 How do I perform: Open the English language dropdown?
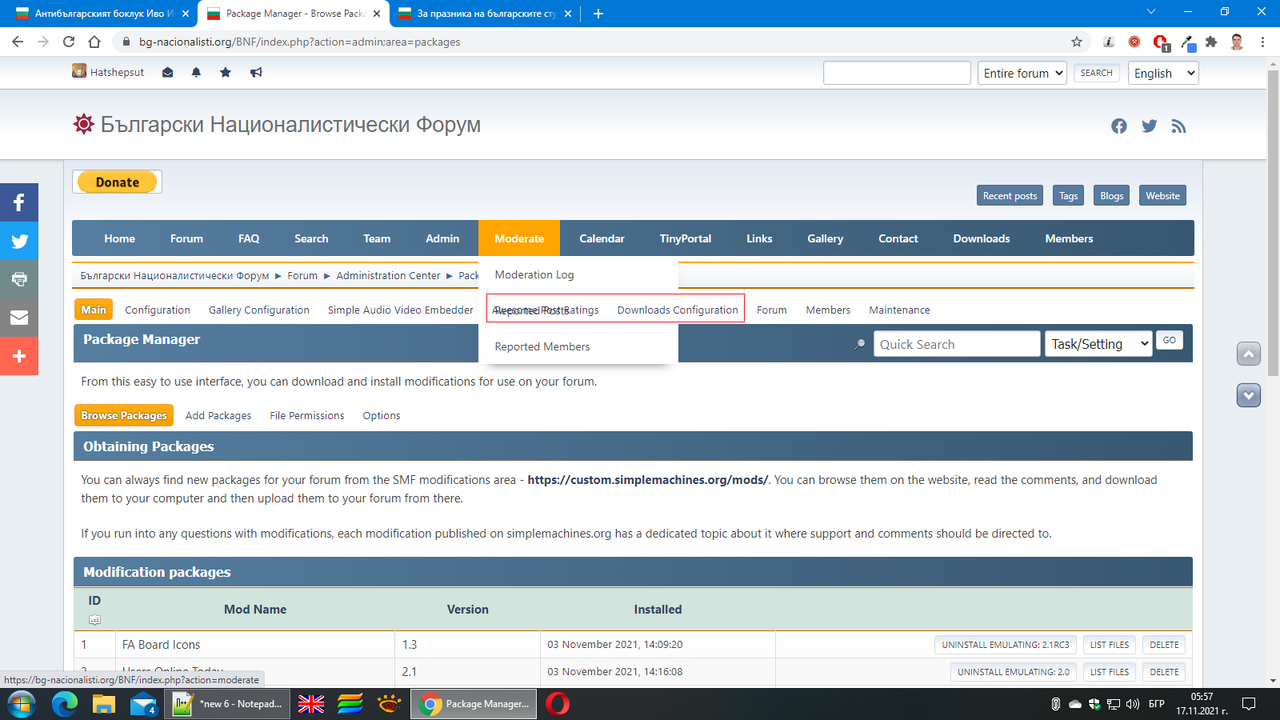click(1163, 73)
